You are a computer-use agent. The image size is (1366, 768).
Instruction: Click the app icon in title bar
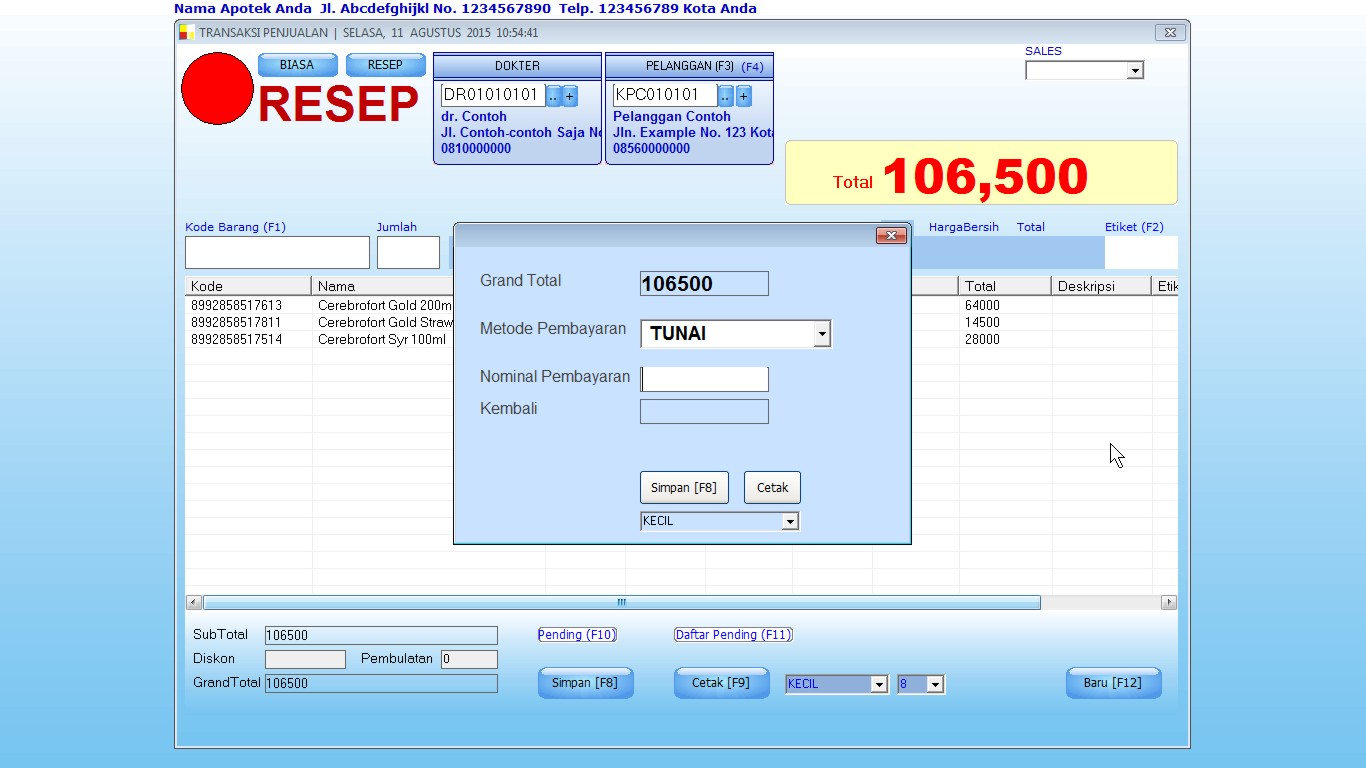pos(187,32)
